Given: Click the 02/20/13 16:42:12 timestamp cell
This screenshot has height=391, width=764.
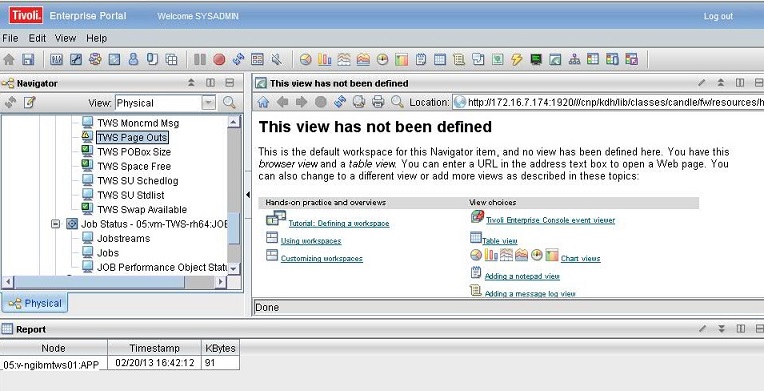Looking at the screenshot, I should tap(154, 363).
